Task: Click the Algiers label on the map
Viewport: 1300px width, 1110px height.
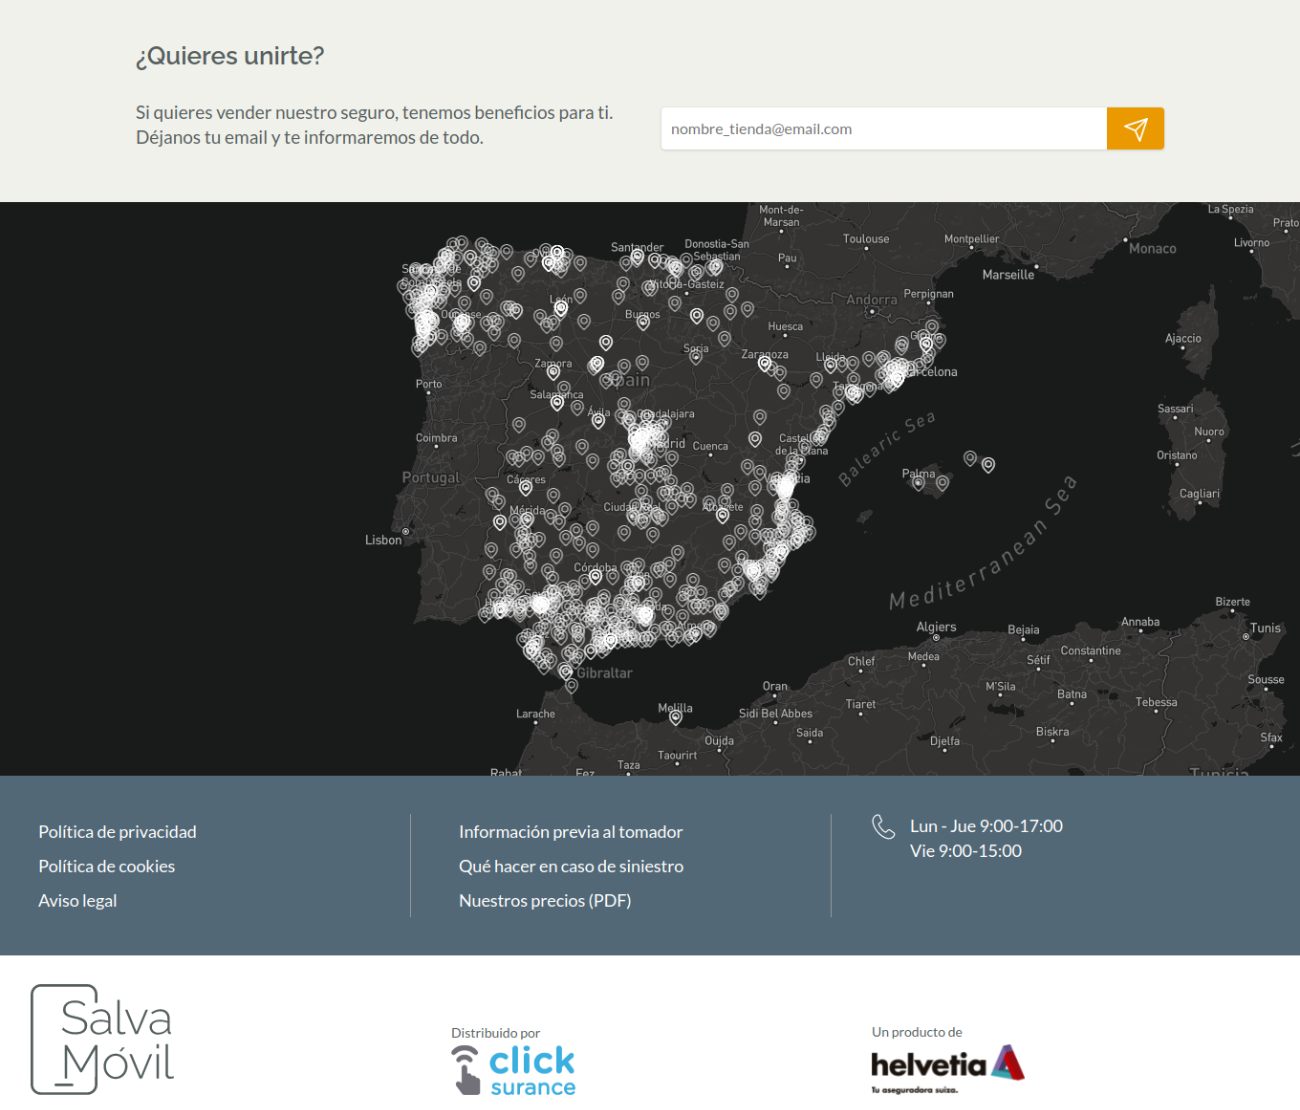Action: 936,627
